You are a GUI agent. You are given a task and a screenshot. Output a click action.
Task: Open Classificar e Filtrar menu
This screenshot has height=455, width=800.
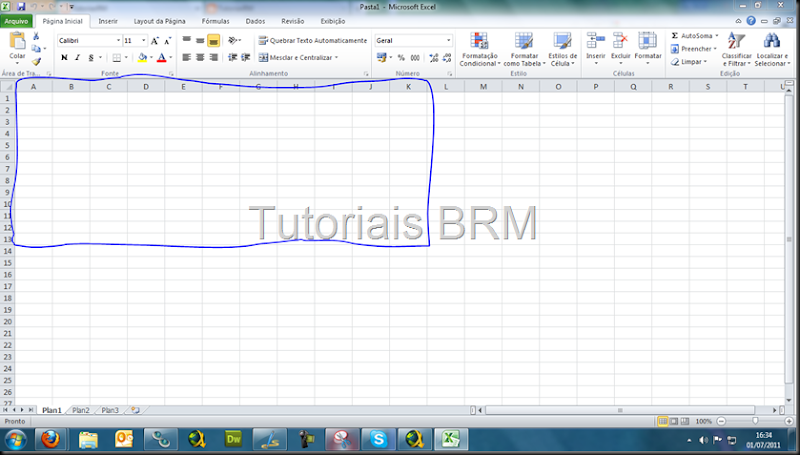pos(736,49)
